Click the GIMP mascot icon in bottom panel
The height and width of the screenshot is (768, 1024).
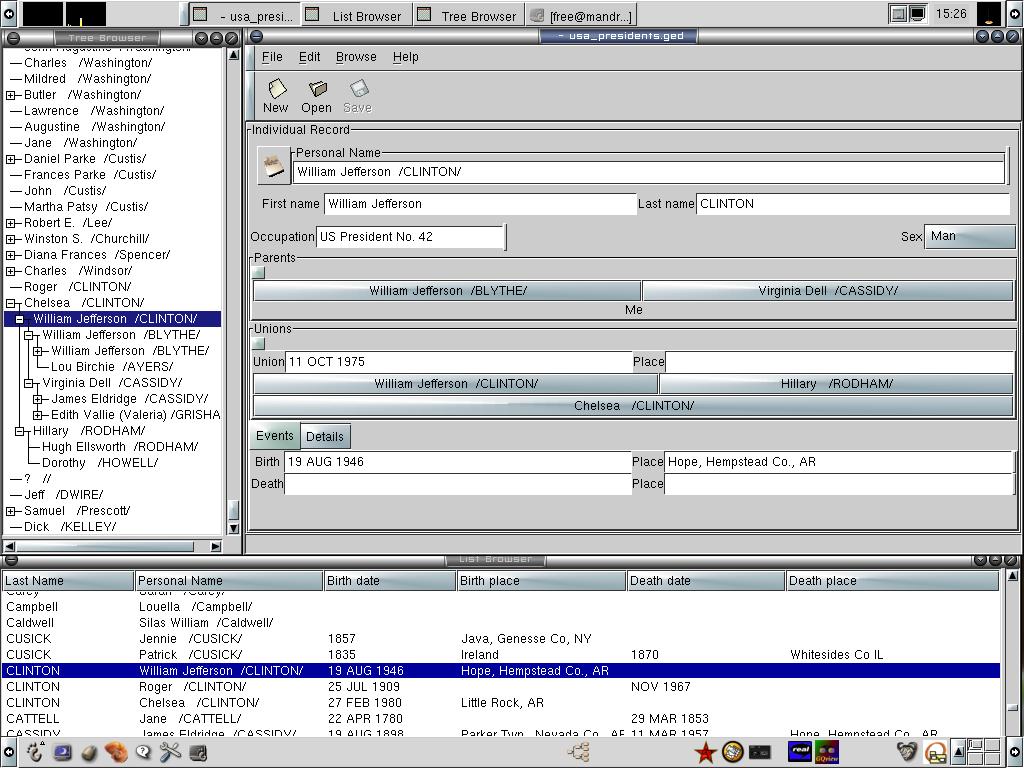906,752
